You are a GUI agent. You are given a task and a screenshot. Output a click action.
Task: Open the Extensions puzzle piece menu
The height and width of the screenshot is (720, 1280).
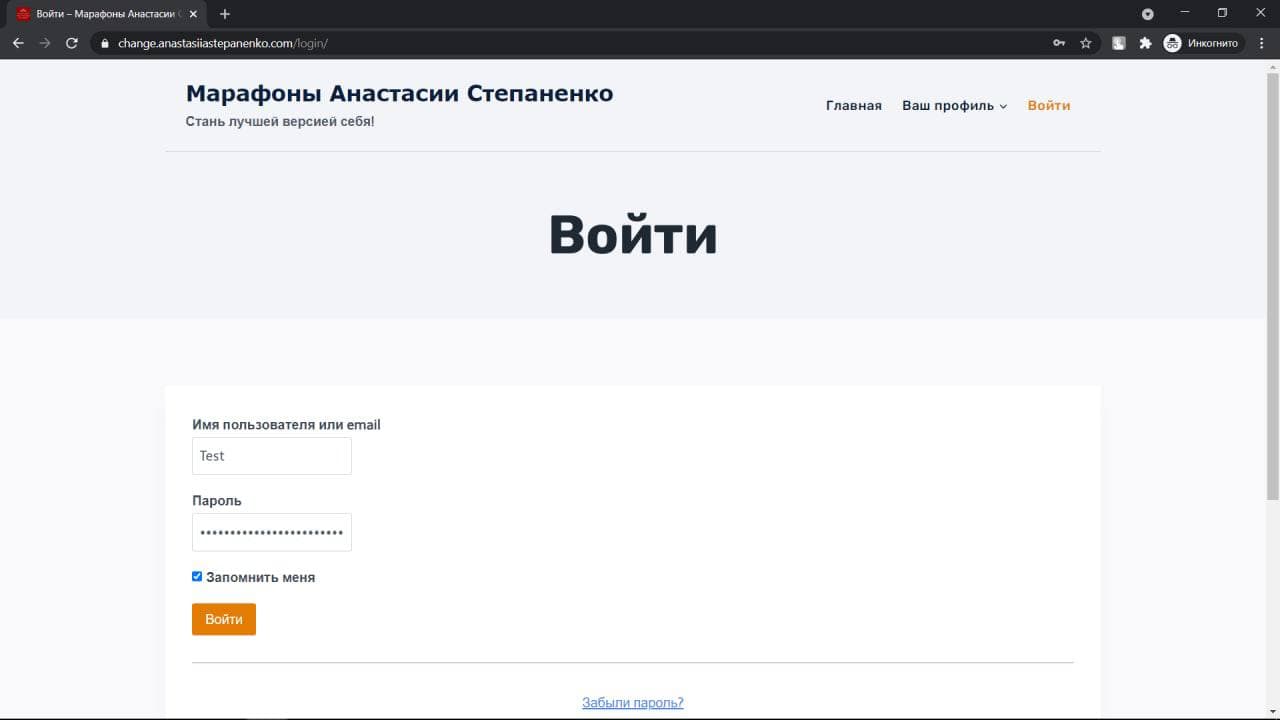pos(1145,43)
